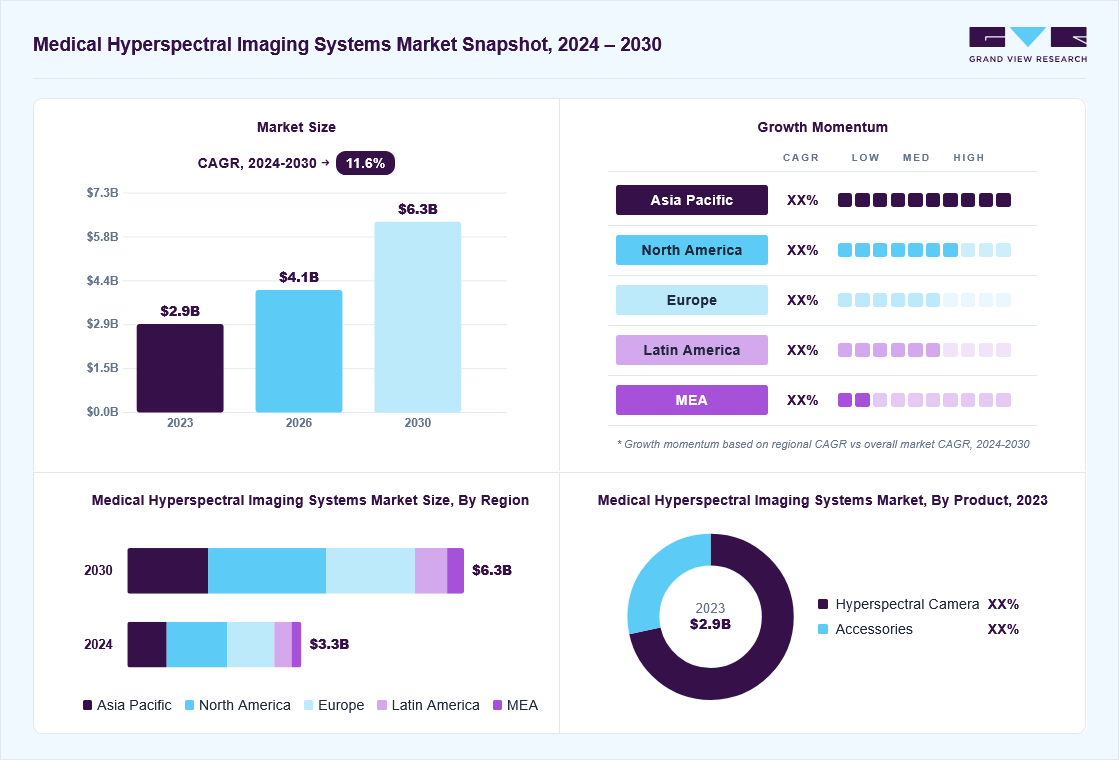
Task: Click the $7.3B y-axis label
Action: point(102,193)
